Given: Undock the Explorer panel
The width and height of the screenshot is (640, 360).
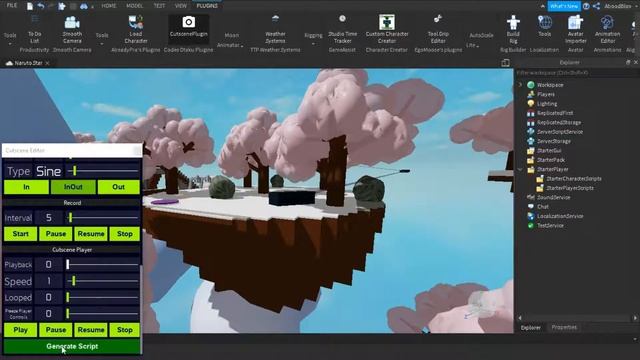Looking at the screenshot, I should point(628,62).
